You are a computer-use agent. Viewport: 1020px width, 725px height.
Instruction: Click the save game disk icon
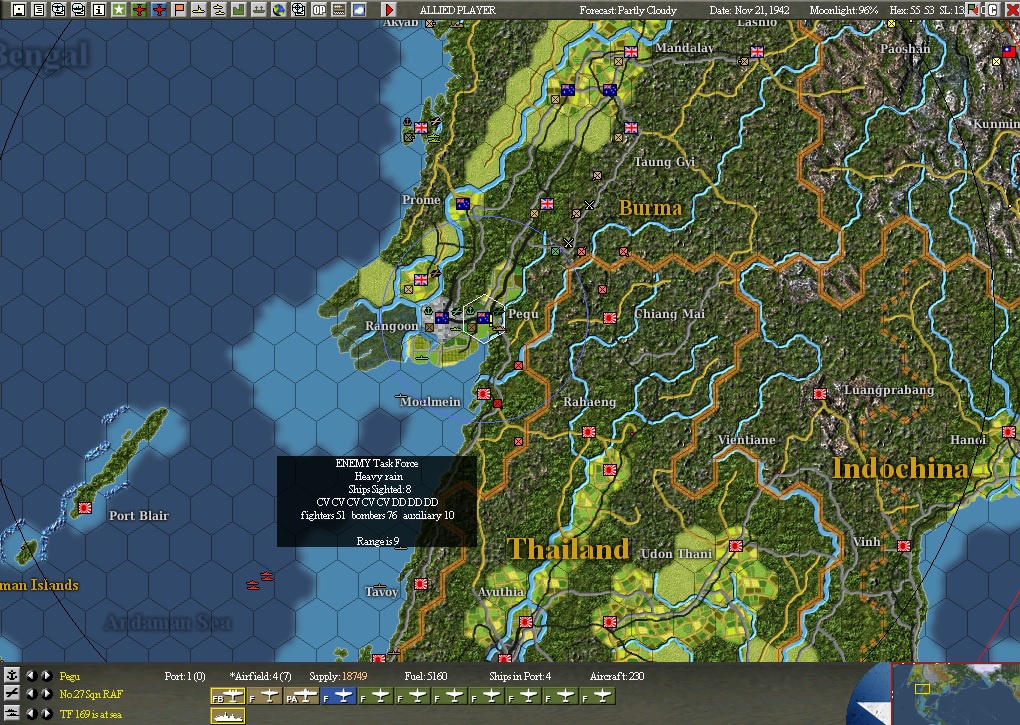(18, 10)
